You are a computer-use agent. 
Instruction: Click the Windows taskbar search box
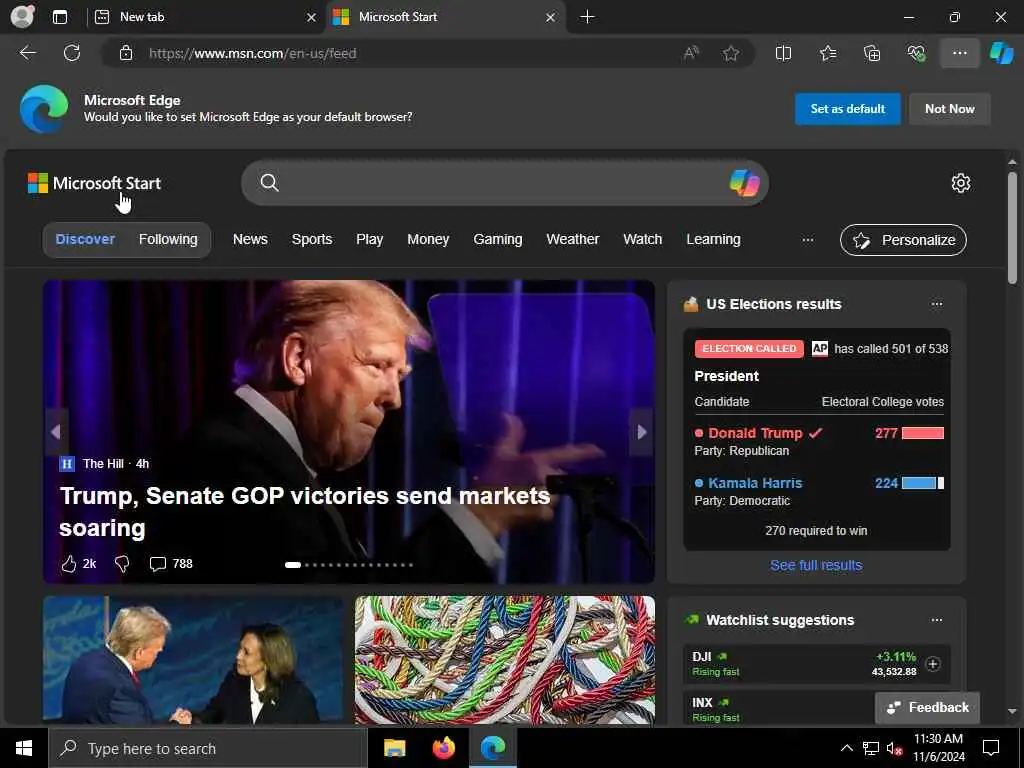click(x=208, y=748)
